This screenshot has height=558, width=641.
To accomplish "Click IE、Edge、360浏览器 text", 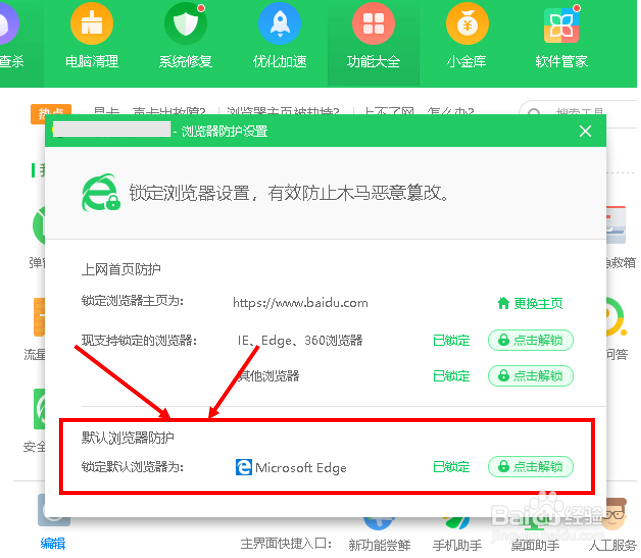I will 300,341.
